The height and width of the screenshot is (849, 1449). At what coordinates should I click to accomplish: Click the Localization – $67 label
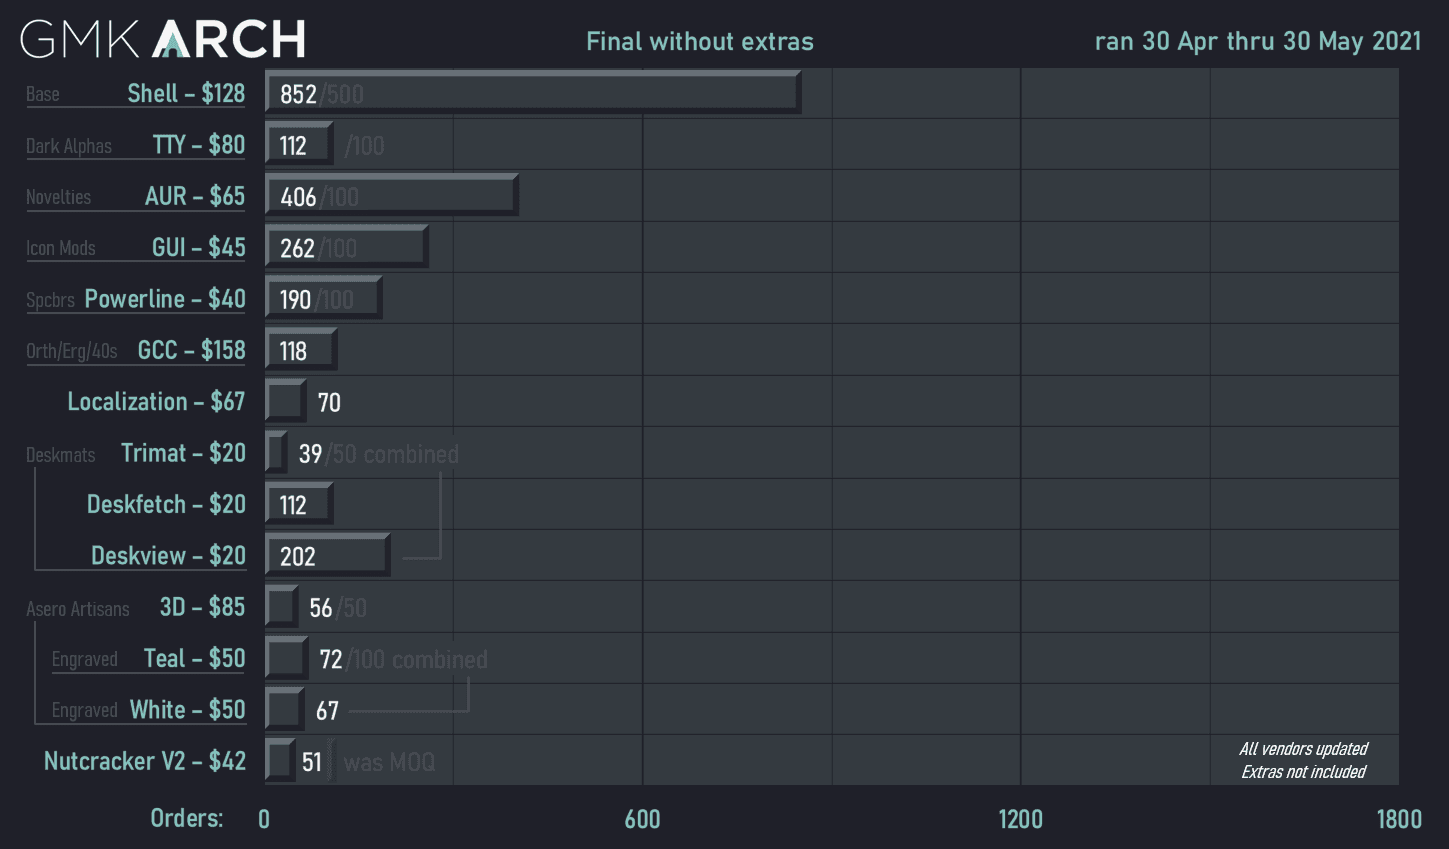(156, 402)
